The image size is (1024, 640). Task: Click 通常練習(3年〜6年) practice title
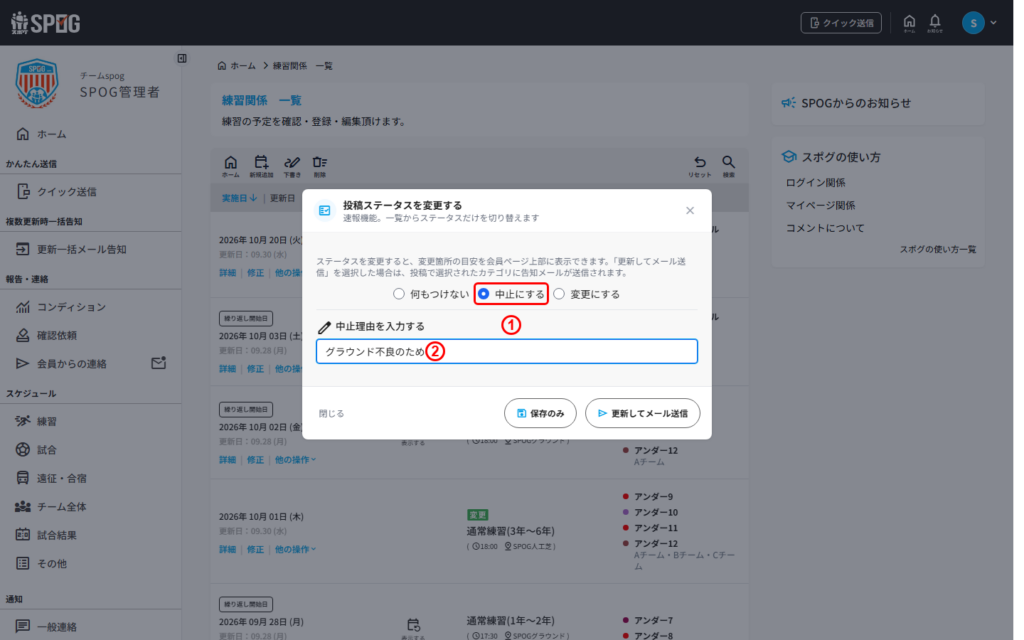coord(511,531)
